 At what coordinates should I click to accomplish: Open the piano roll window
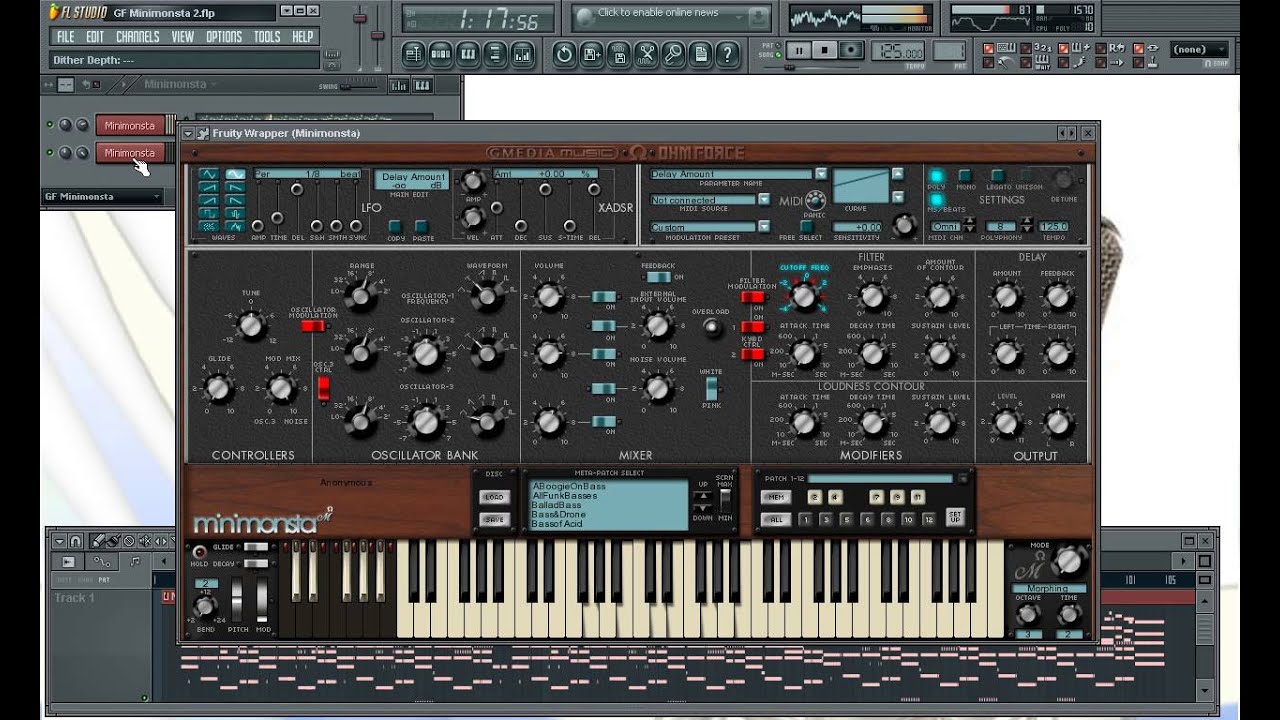tap(467, 54)
